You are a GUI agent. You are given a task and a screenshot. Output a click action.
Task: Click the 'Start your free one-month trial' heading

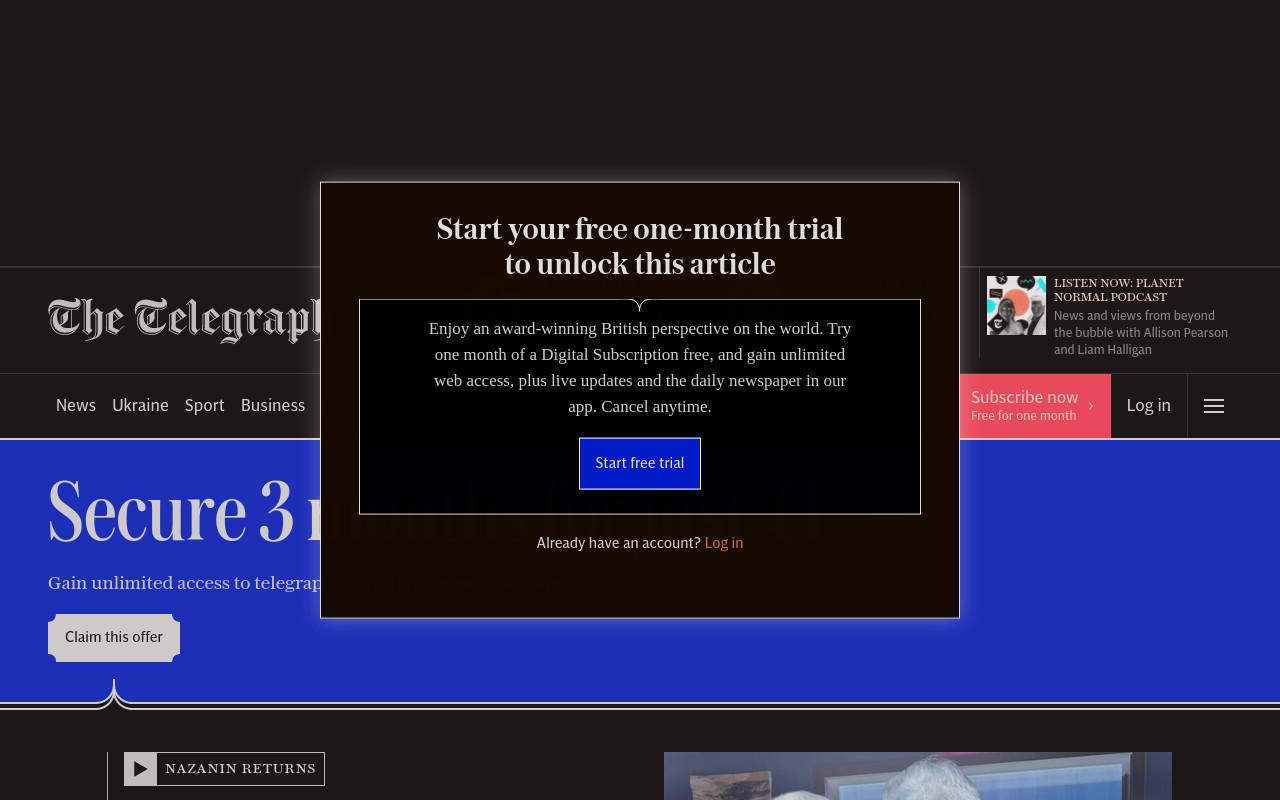click(640, 246)
